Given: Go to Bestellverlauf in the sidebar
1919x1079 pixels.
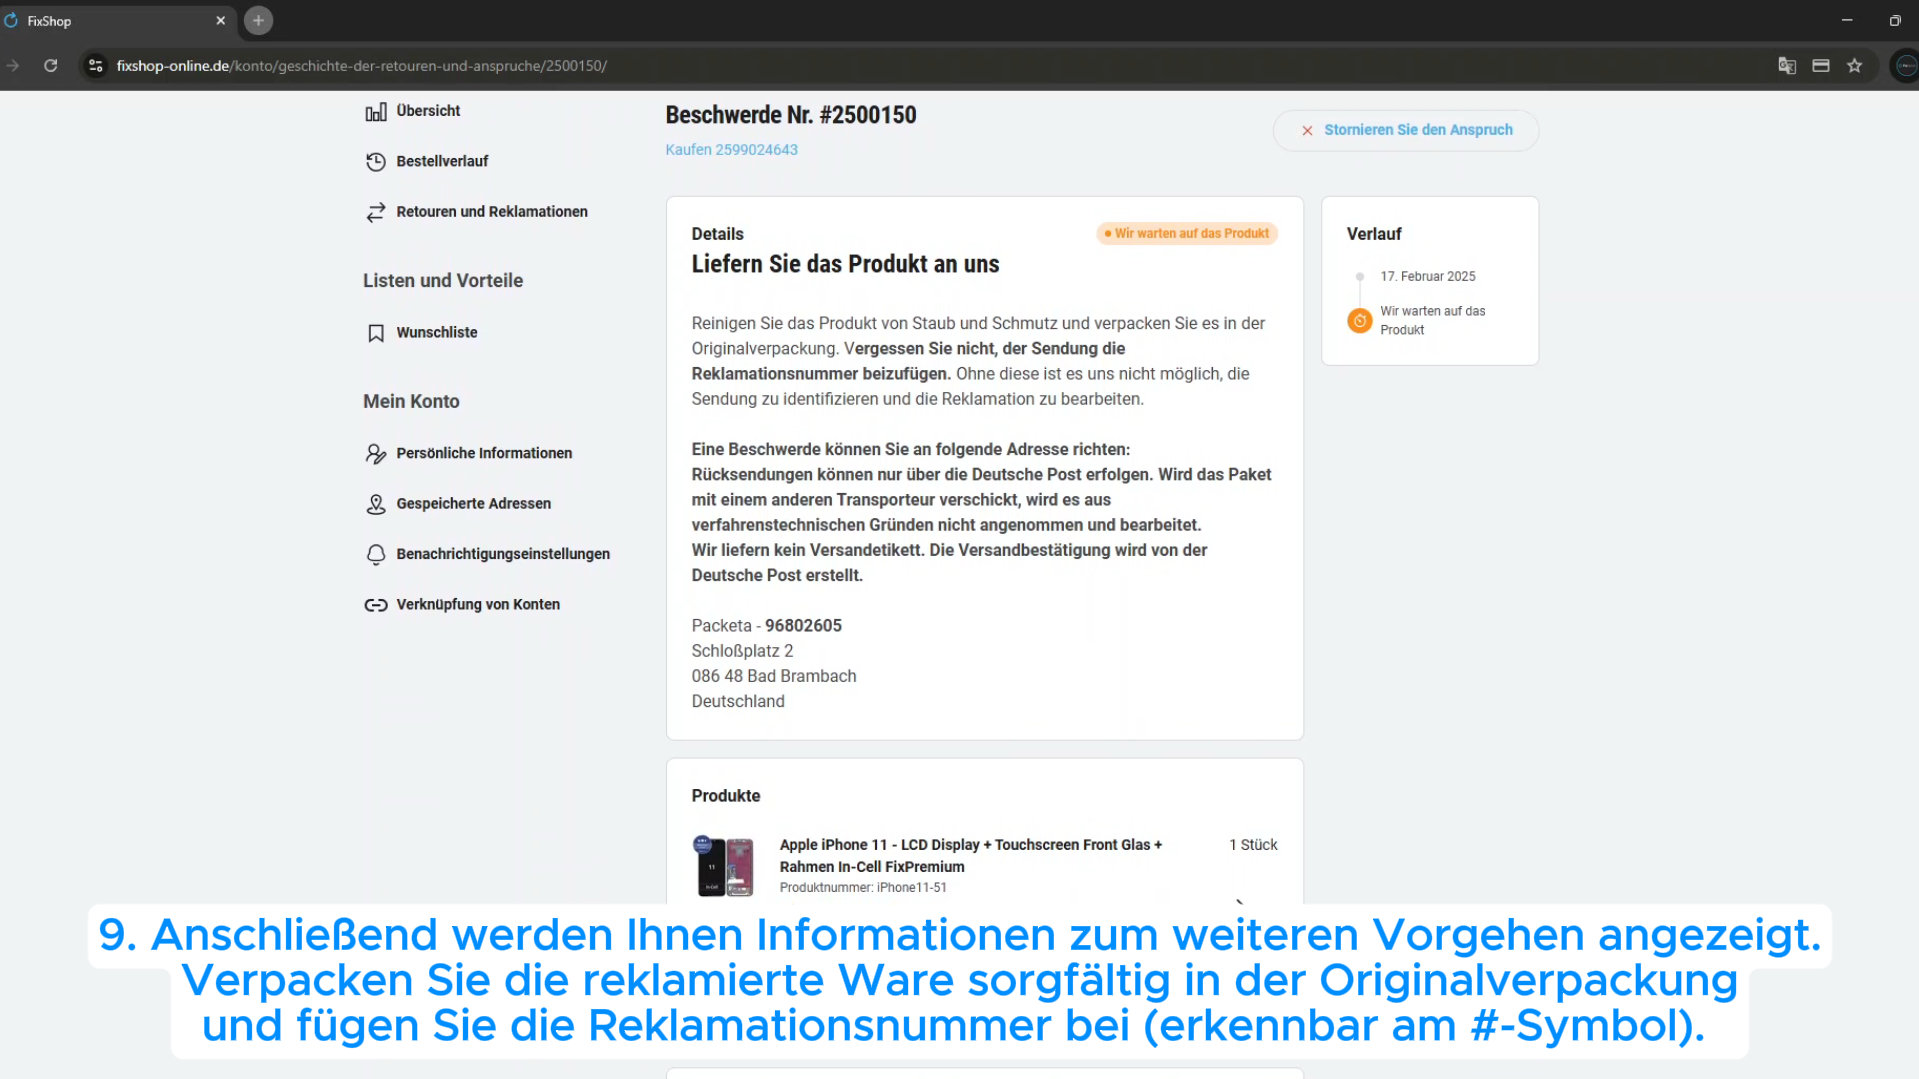Looking at the screenshot, I should click(441, 162).
